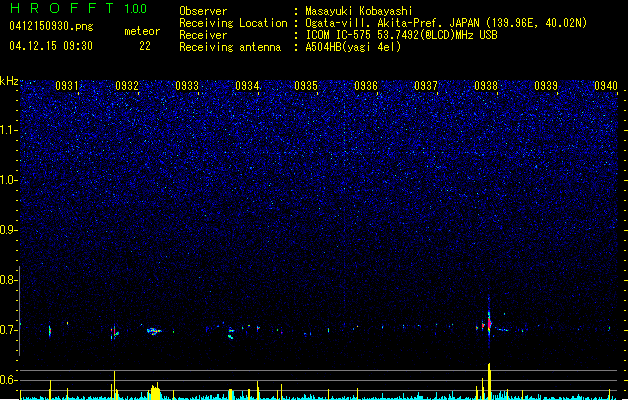Click the 0936 time marker
This screenshot has height=400, width=629.
pyautogui.click(x=366, y=86)
